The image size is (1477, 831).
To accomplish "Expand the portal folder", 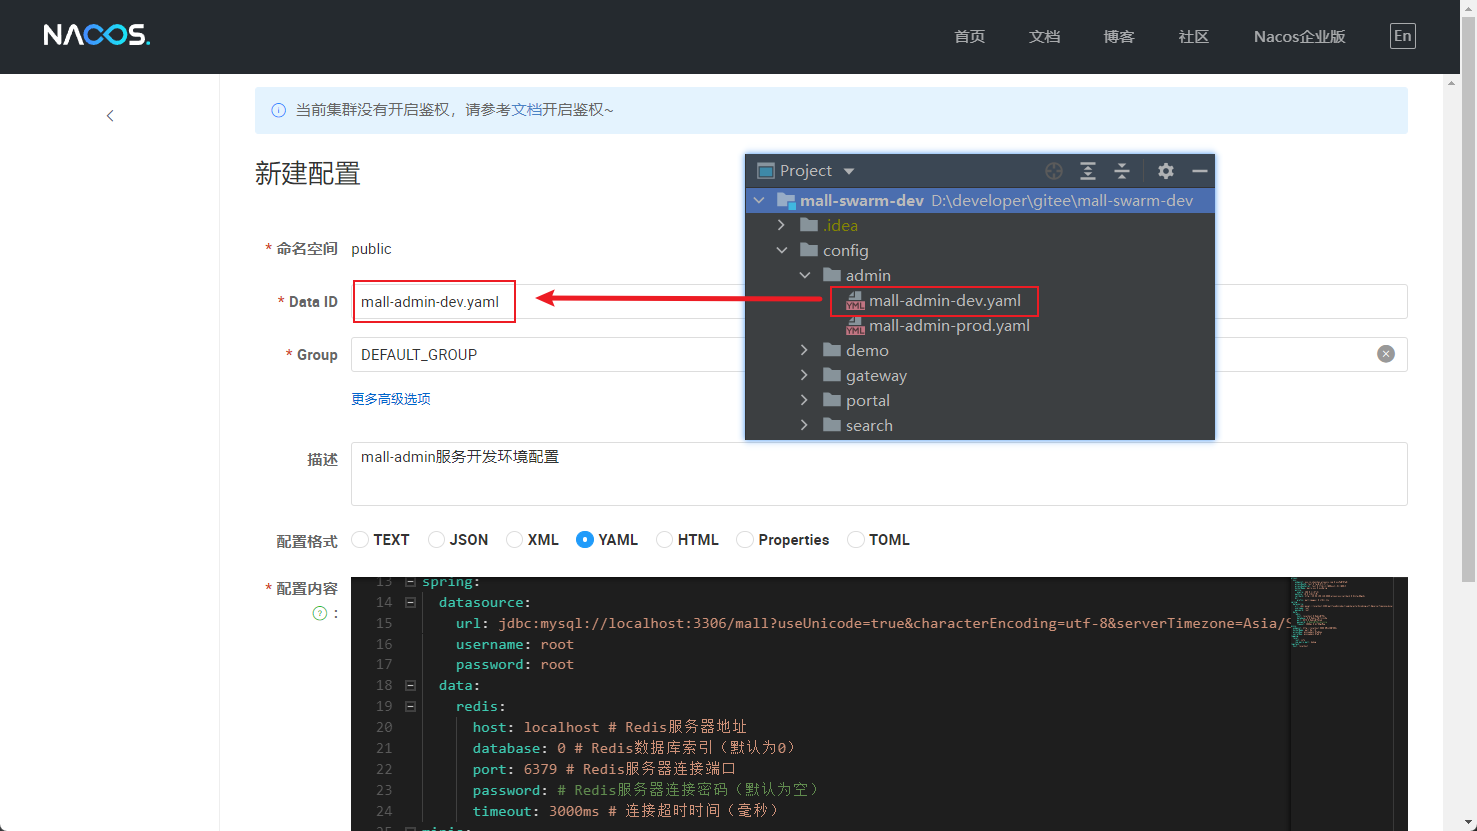I will point(804,401).
